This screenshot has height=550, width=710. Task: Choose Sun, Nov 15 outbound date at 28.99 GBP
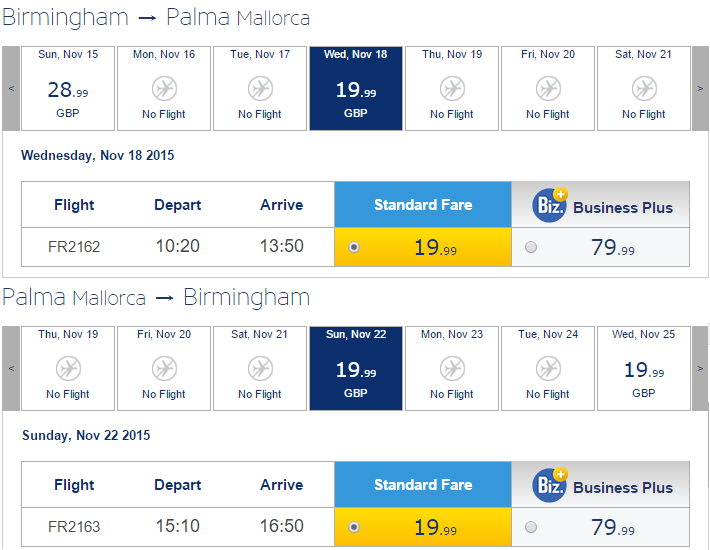68,88
